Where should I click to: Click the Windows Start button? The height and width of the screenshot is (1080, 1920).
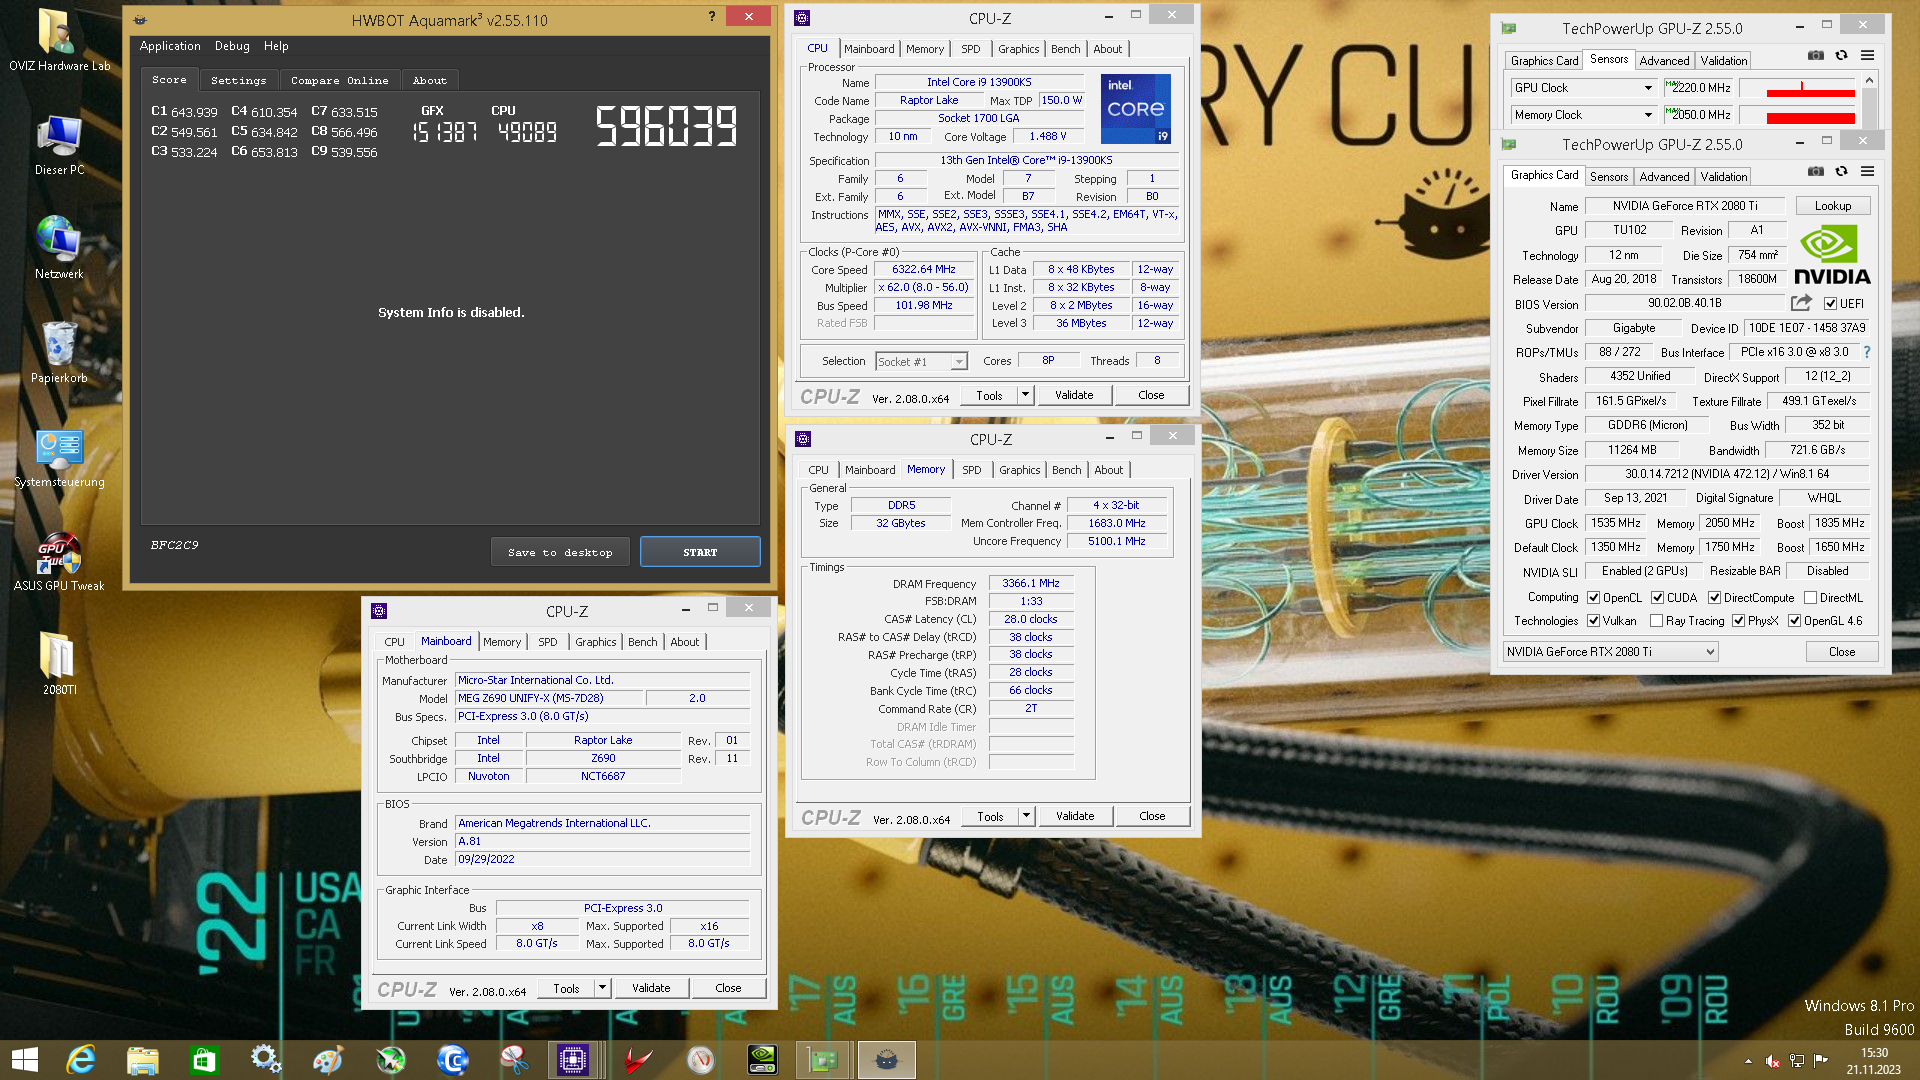(24, 1060)
